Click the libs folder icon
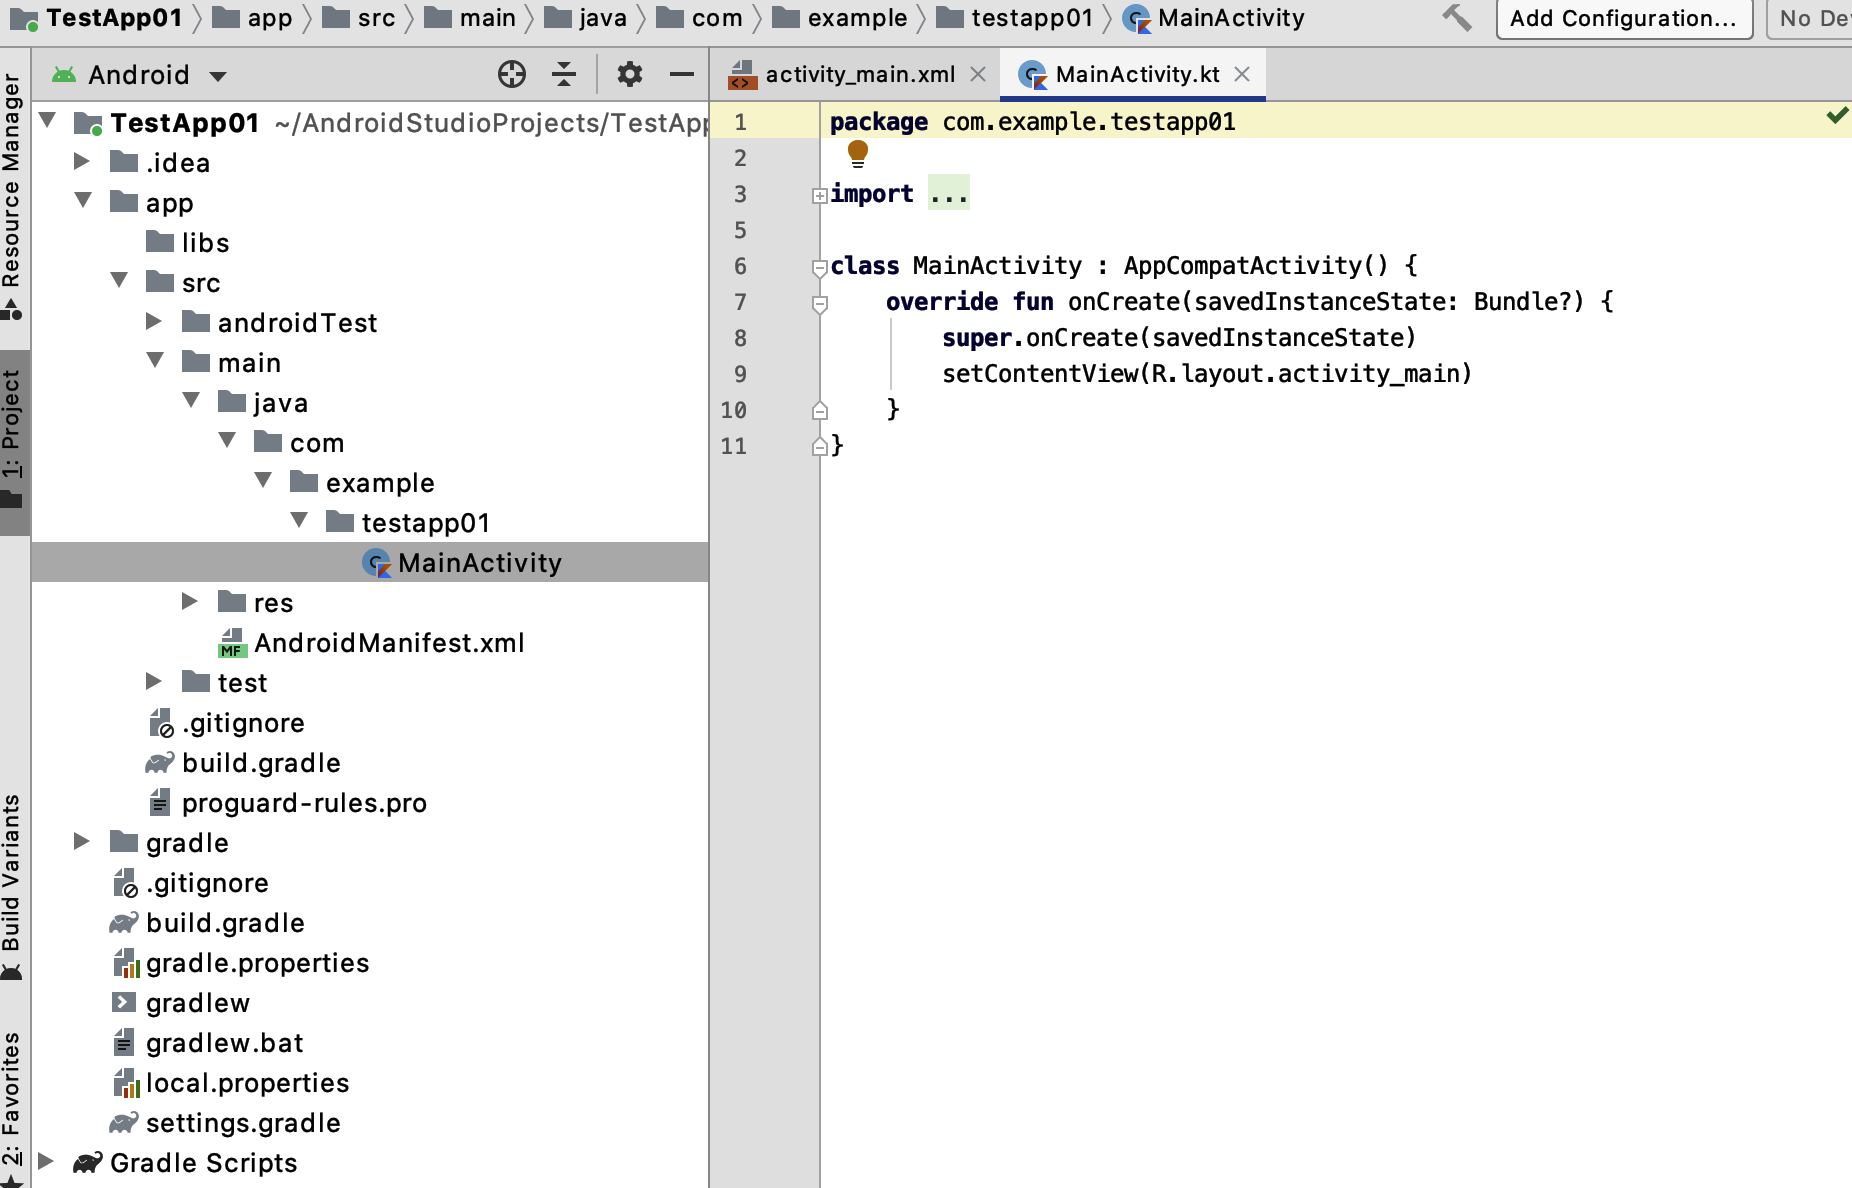1852x1188 pixels. click(160, 242)
